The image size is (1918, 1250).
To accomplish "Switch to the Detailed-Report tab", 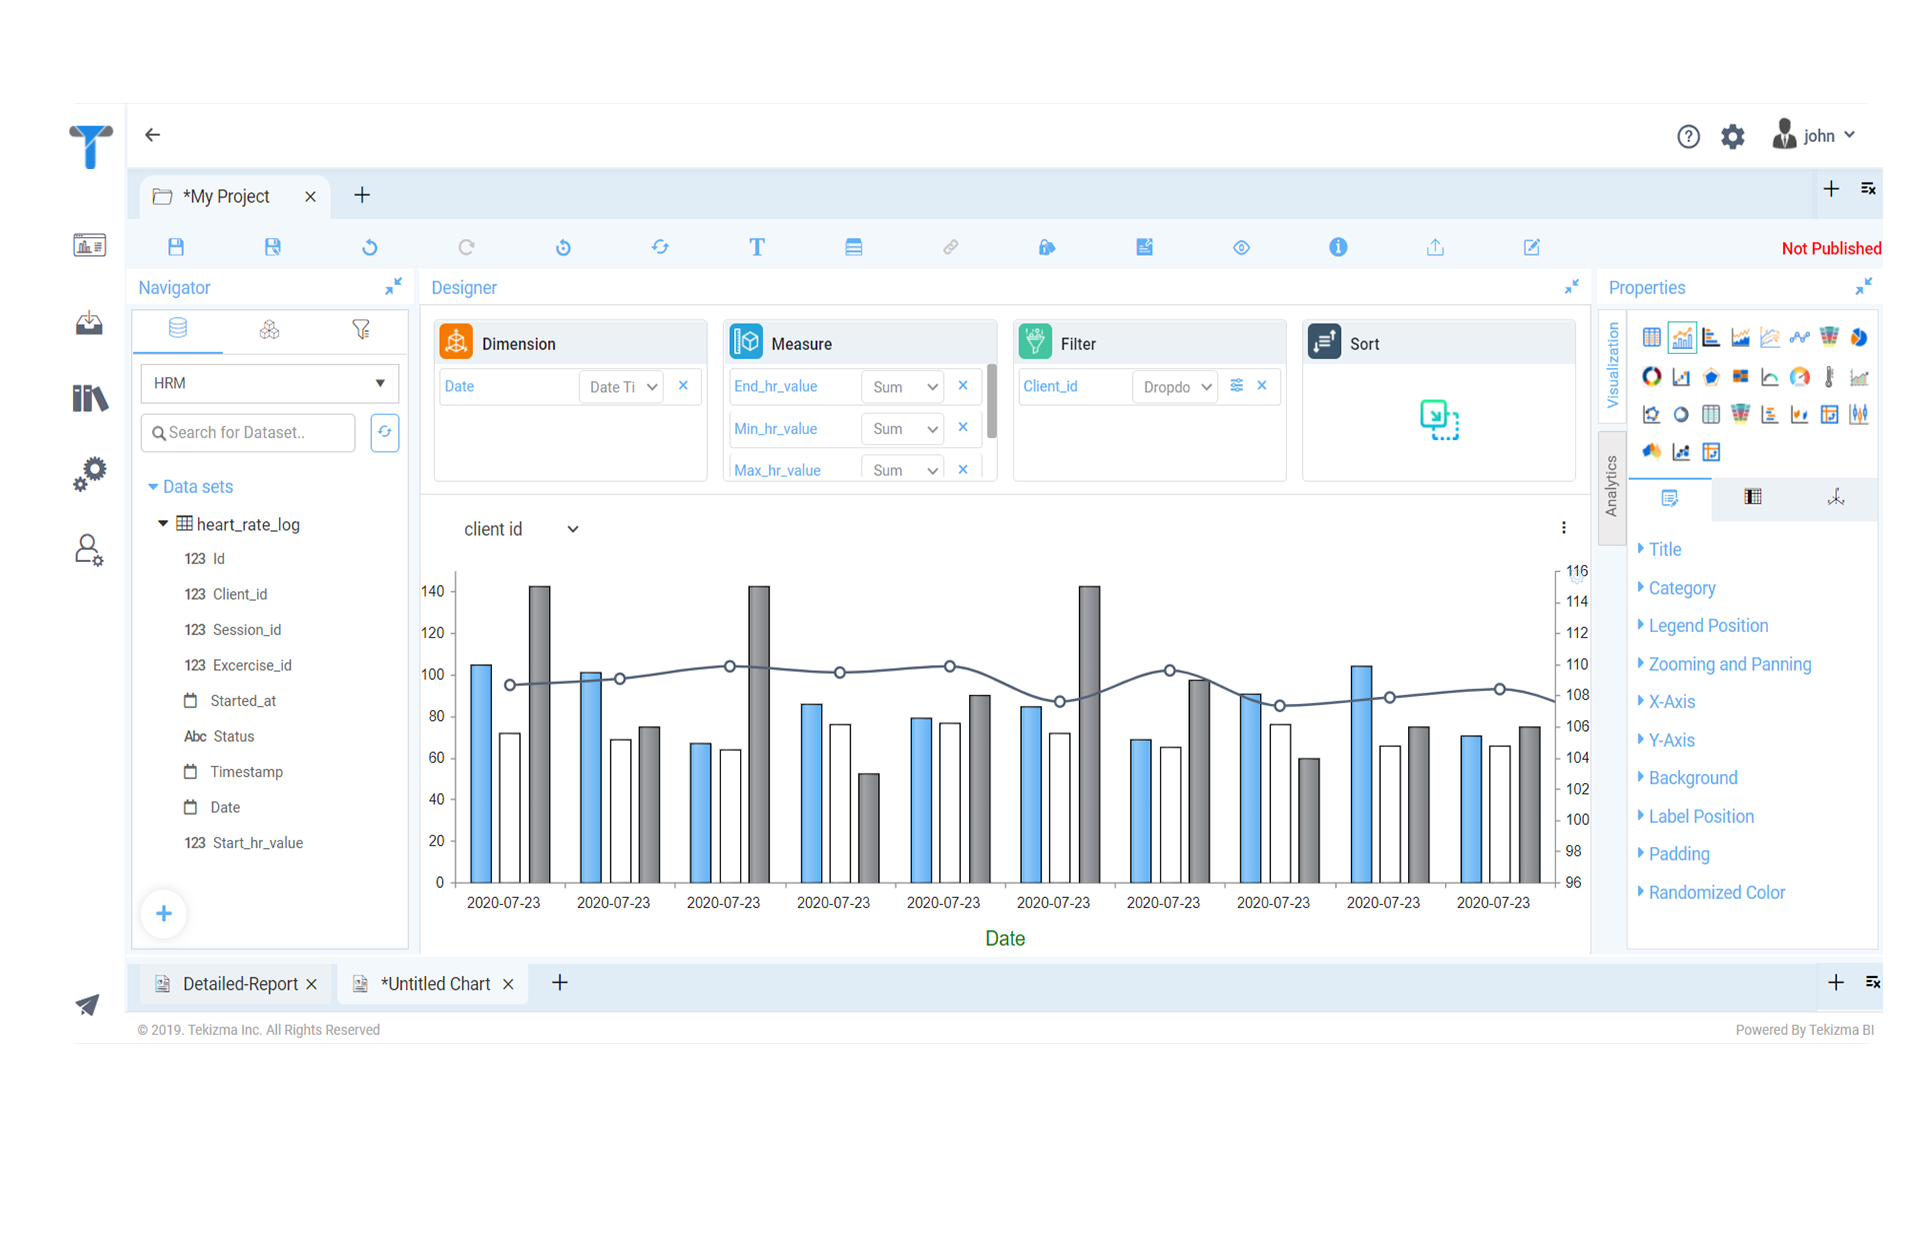I will pyautogui.click(x=240, y=984).
